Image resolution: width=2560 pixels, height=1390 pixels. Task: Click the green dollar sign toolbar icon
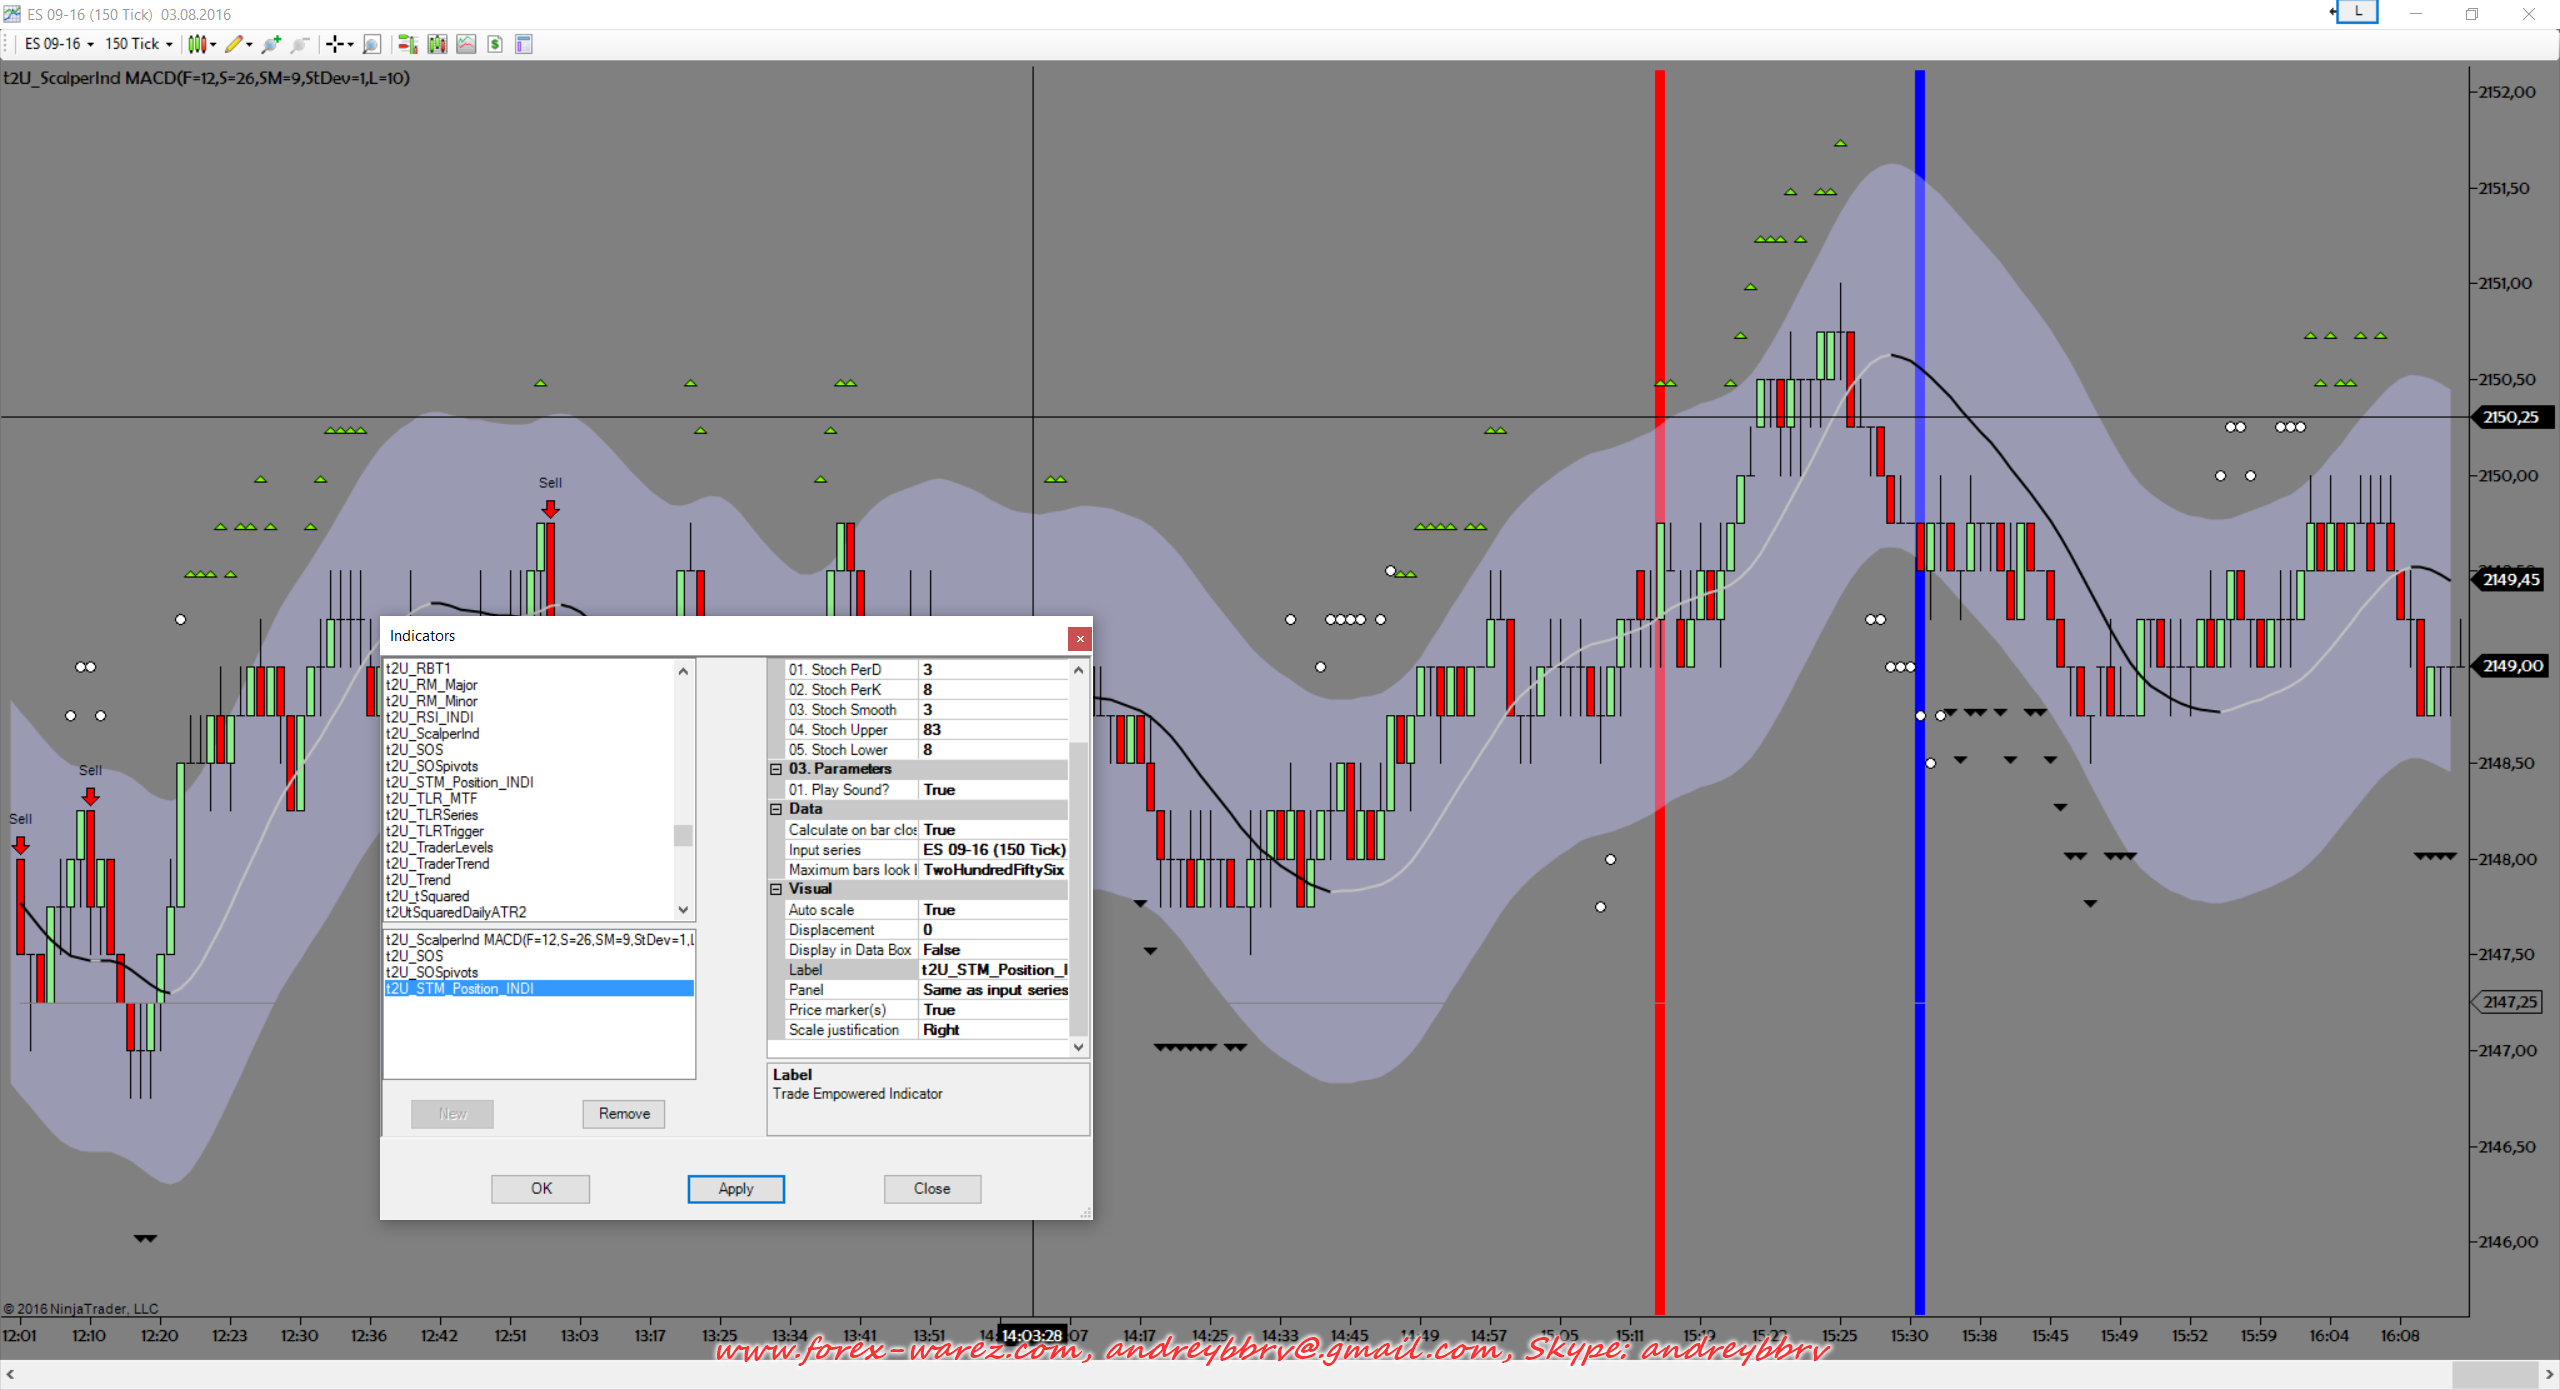coord(495,44)
